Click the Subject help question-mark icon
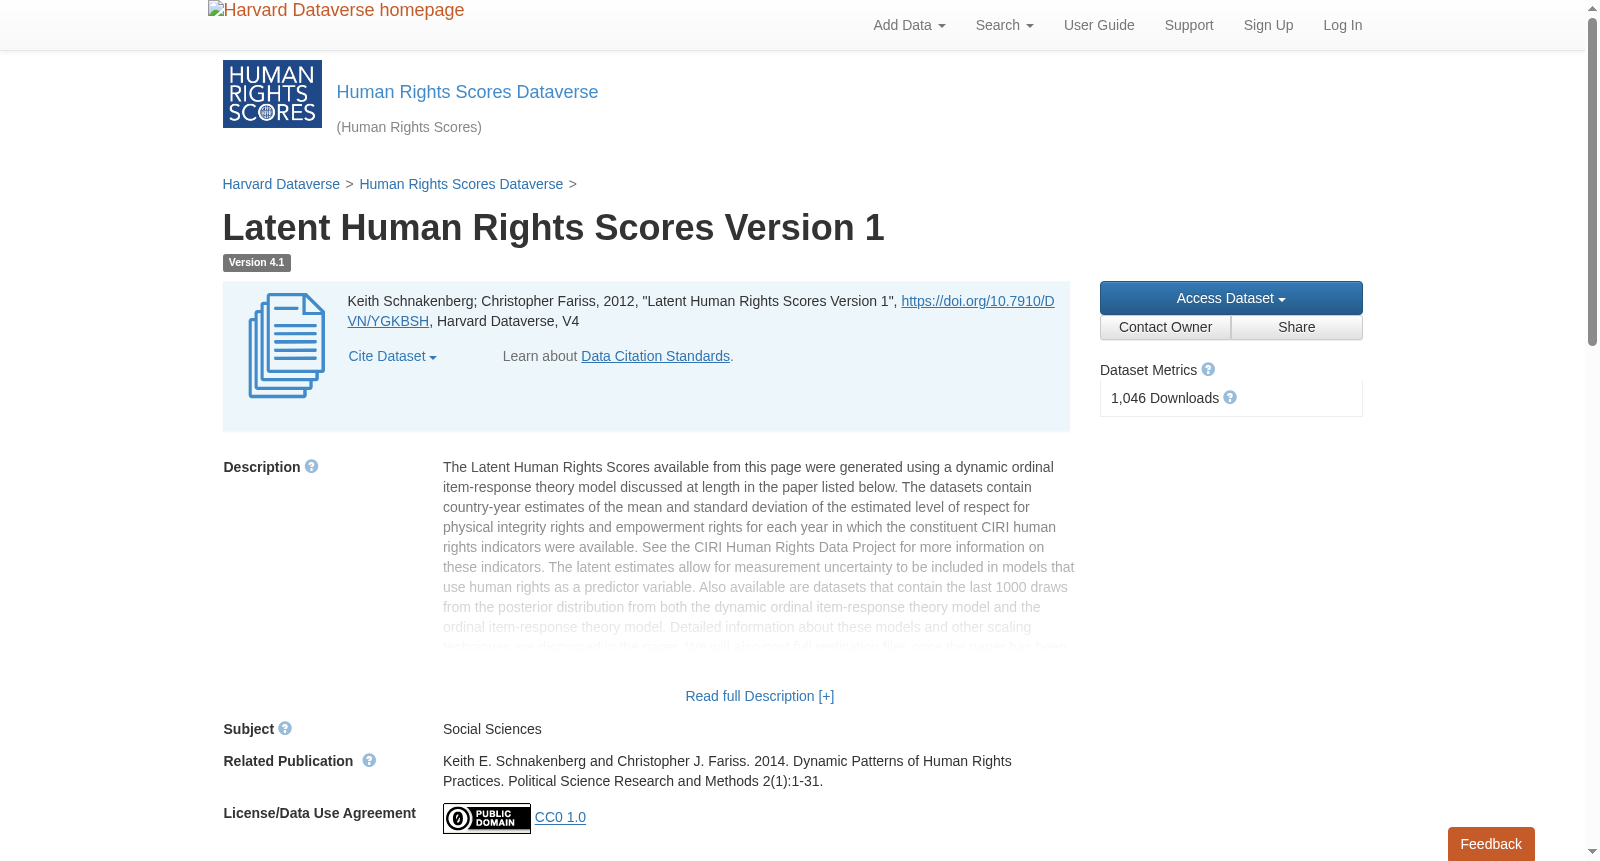 click(x=285, y=729)
